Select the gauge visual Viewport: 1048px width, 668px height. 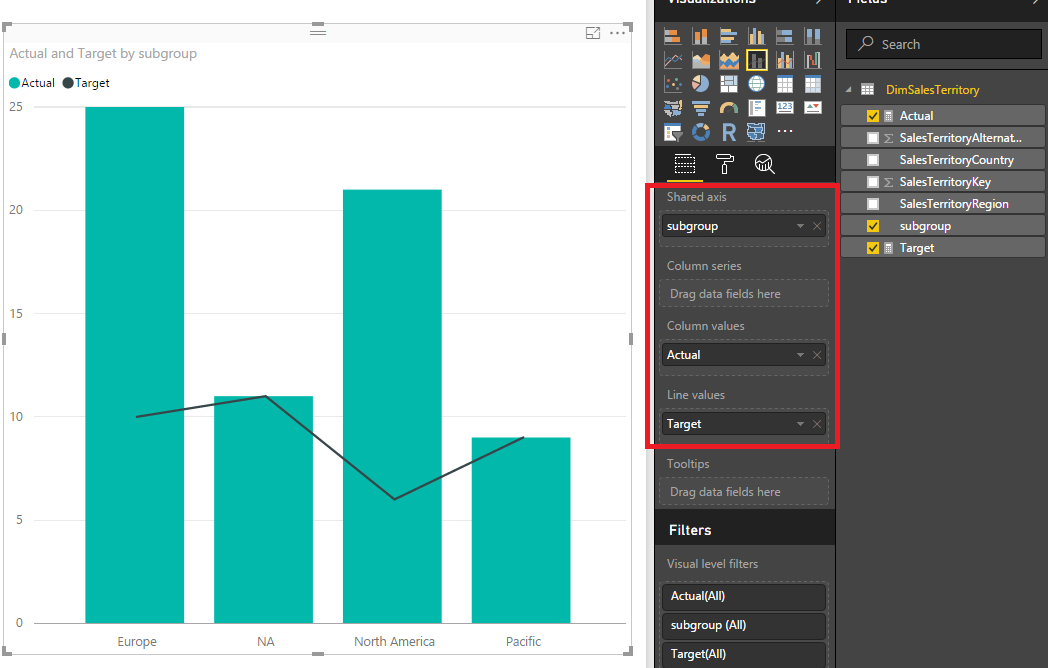click(x=729, y=108)
